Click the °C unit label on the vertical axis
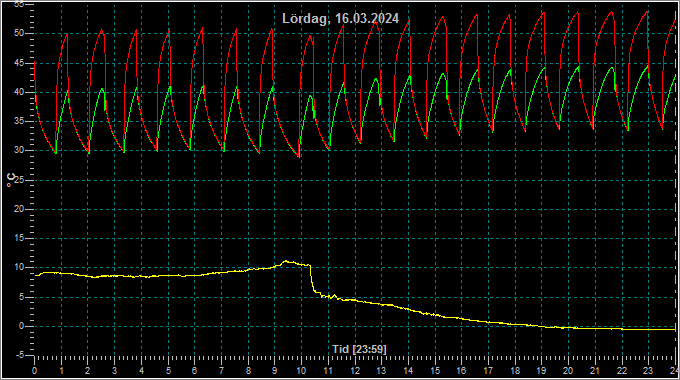This screenshot has width=680, height=380. [11, 180]
